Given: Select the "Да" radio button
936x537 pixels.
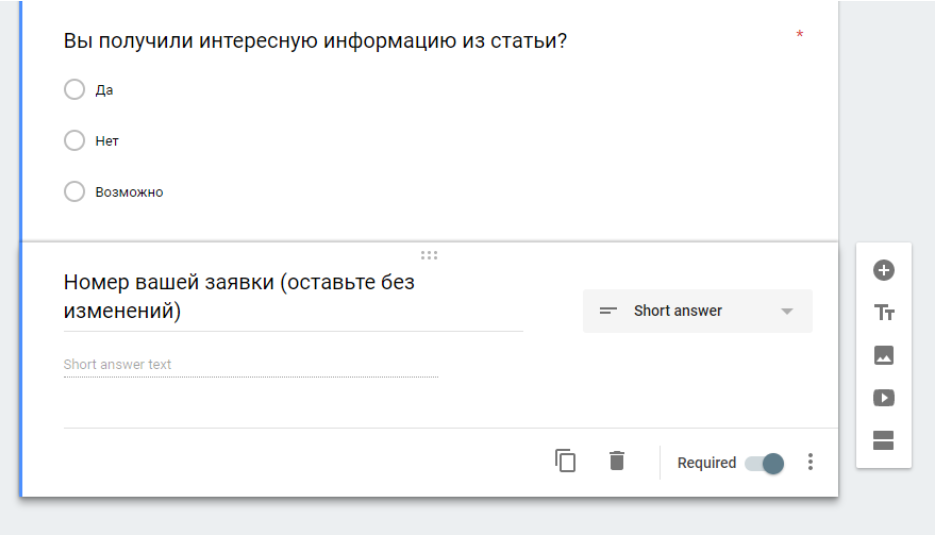Looking at the screenshot, I should tap(74, 90).
